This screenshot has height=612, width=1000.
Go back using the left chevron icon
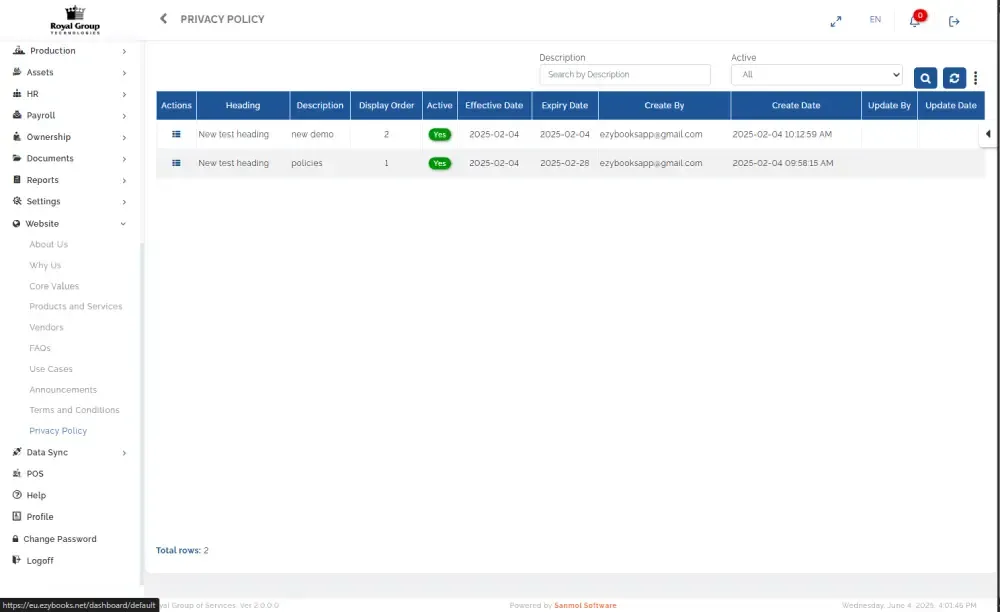click(x=164, y=19)
